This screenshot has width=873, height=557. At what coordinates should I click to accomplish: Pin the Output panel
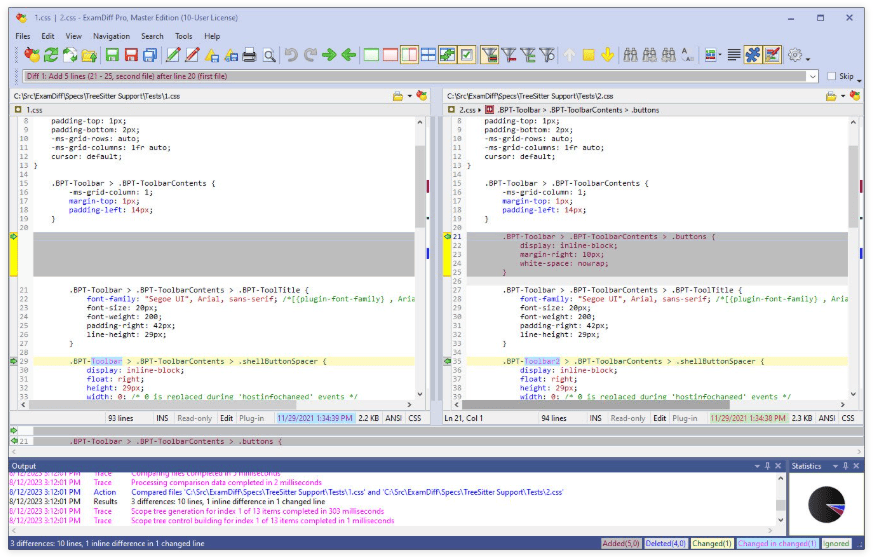[767, 466]
